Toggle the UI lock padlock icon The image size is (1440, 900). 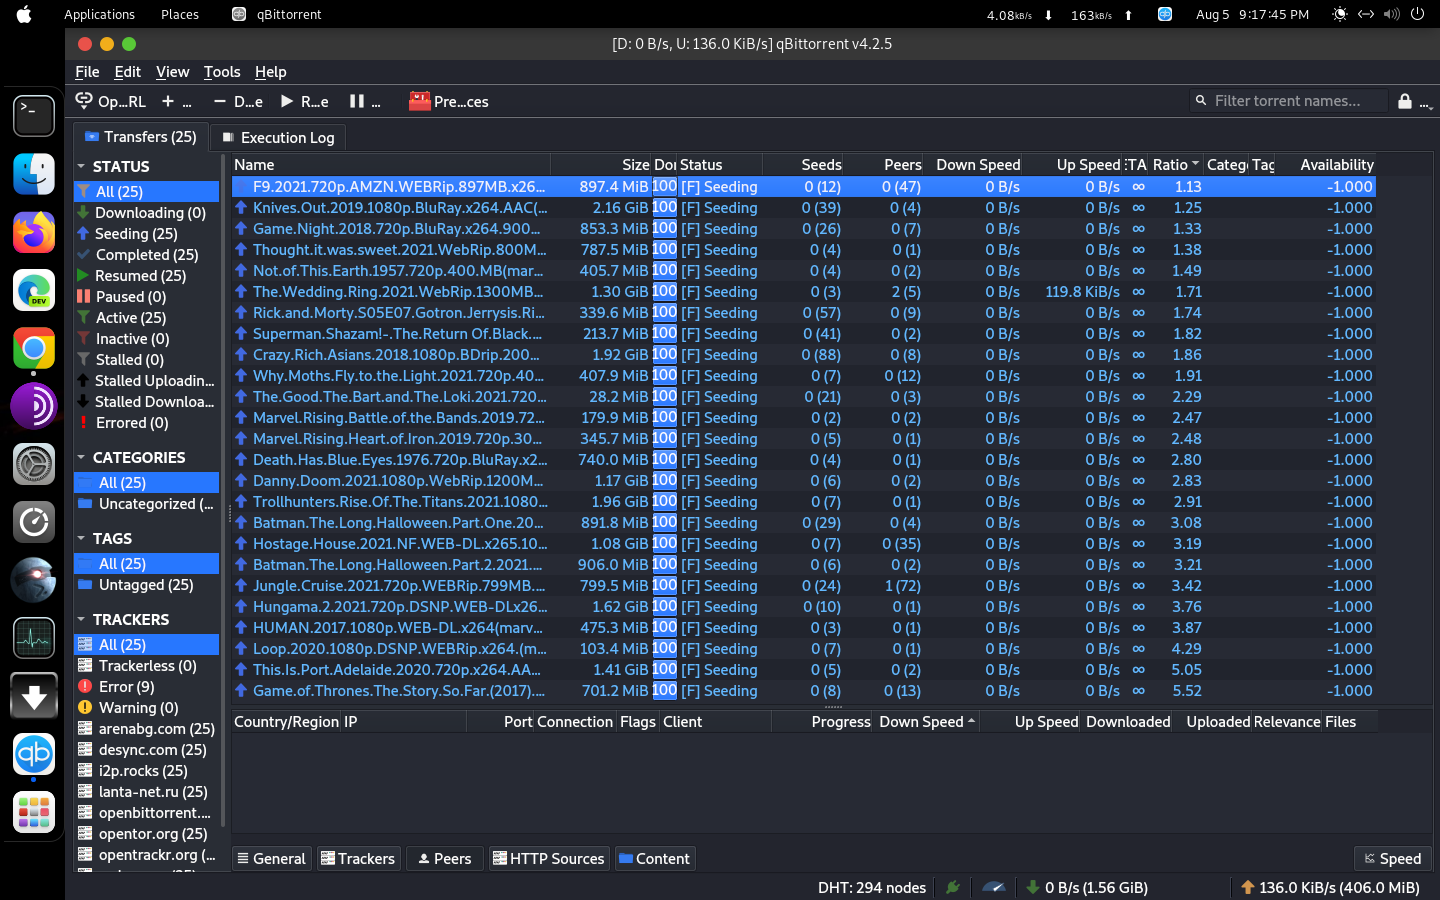[1405, 101]
